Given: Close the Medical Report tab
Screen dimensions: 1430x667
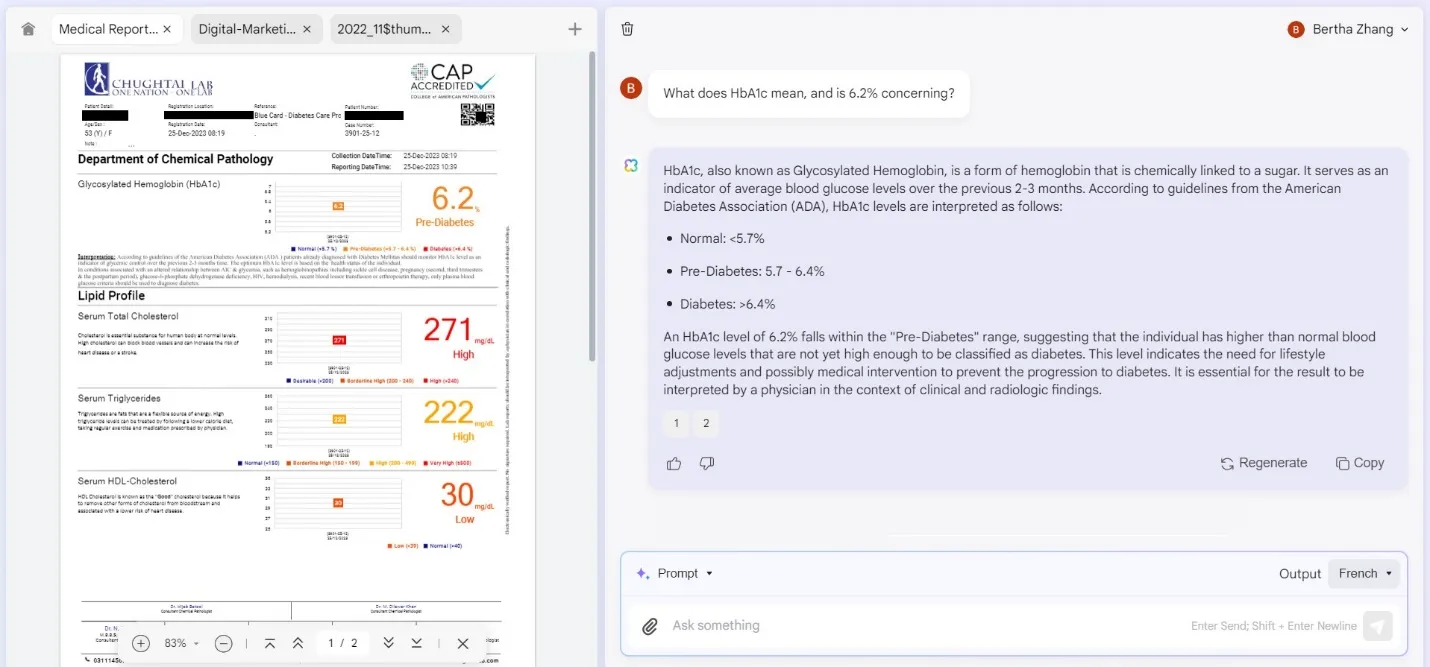Looking at the screenshot, I should click(x=167, y=29).
